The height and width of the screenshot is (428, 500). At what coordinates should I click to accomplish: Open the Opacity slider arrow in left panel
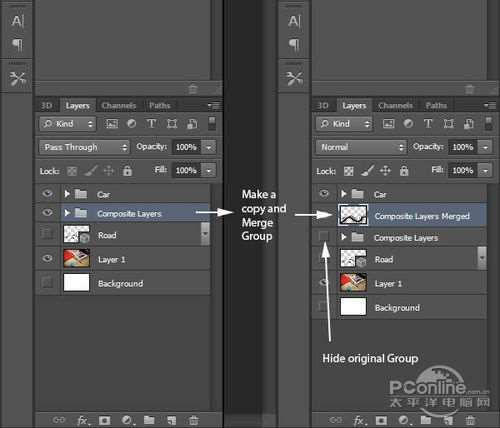(209, 147)
